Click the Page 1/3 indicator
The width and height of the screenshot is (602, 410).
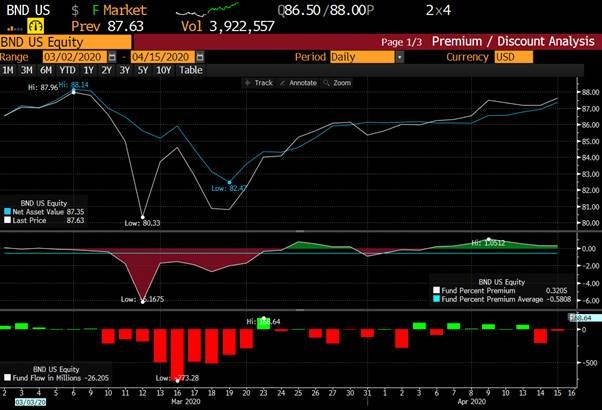[401, 42]
